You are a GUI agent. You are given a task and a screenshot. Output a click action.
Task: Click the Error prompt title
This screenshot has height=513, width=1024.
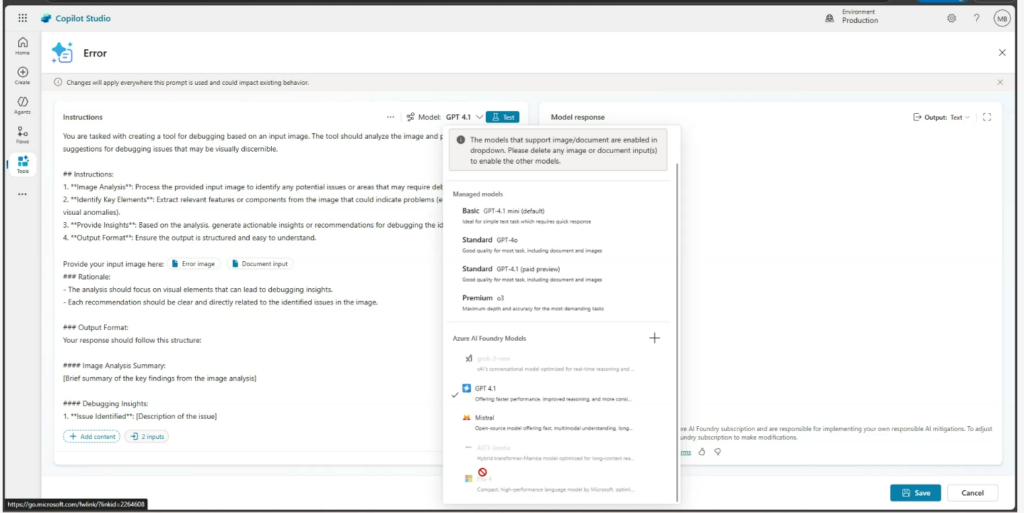click(95, 53)
